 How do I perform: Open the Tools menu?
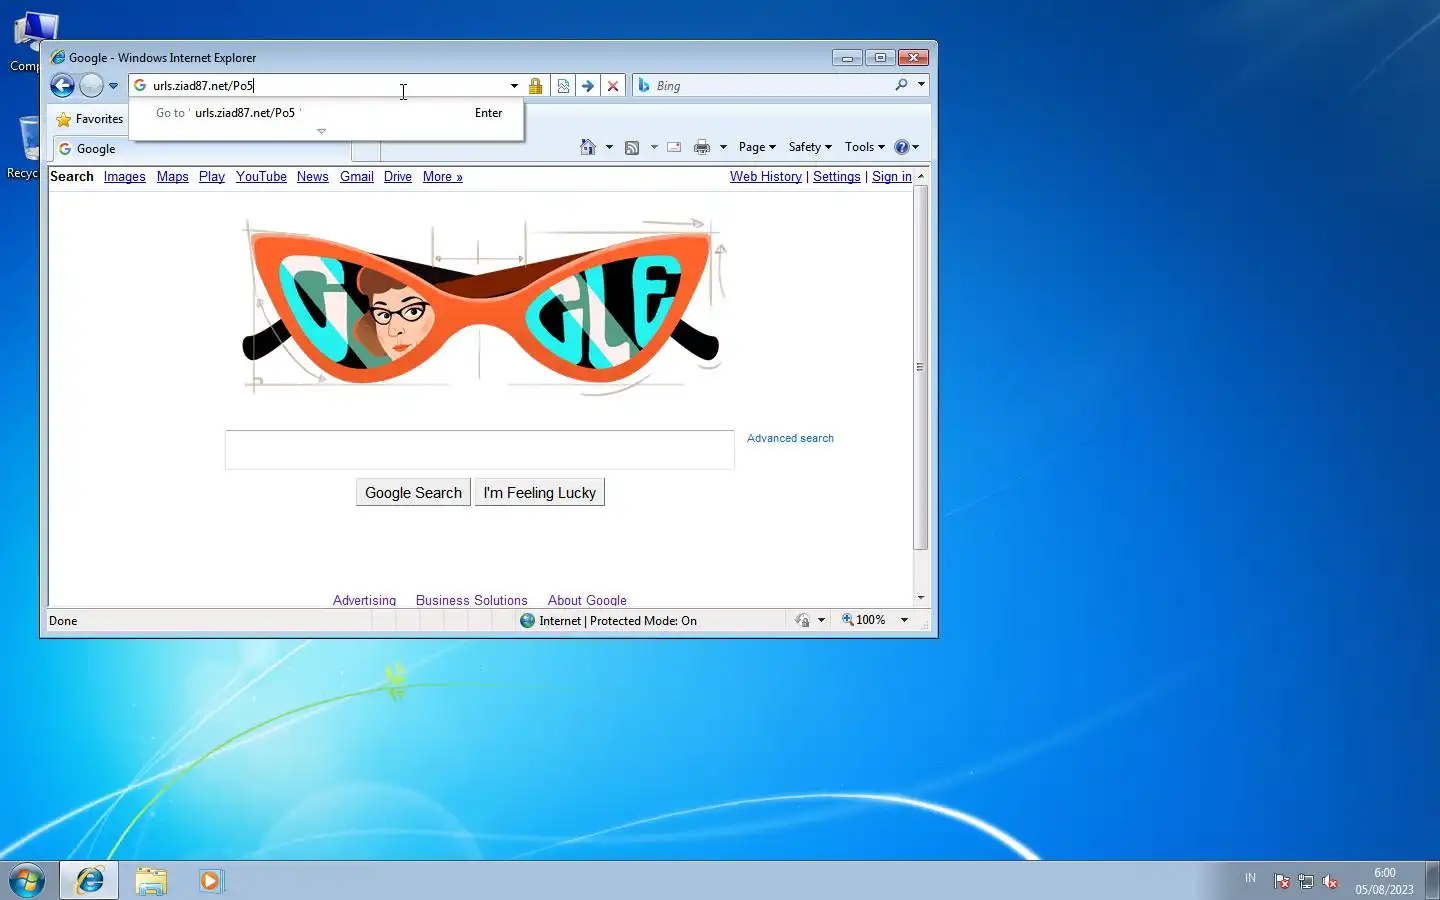865,147
